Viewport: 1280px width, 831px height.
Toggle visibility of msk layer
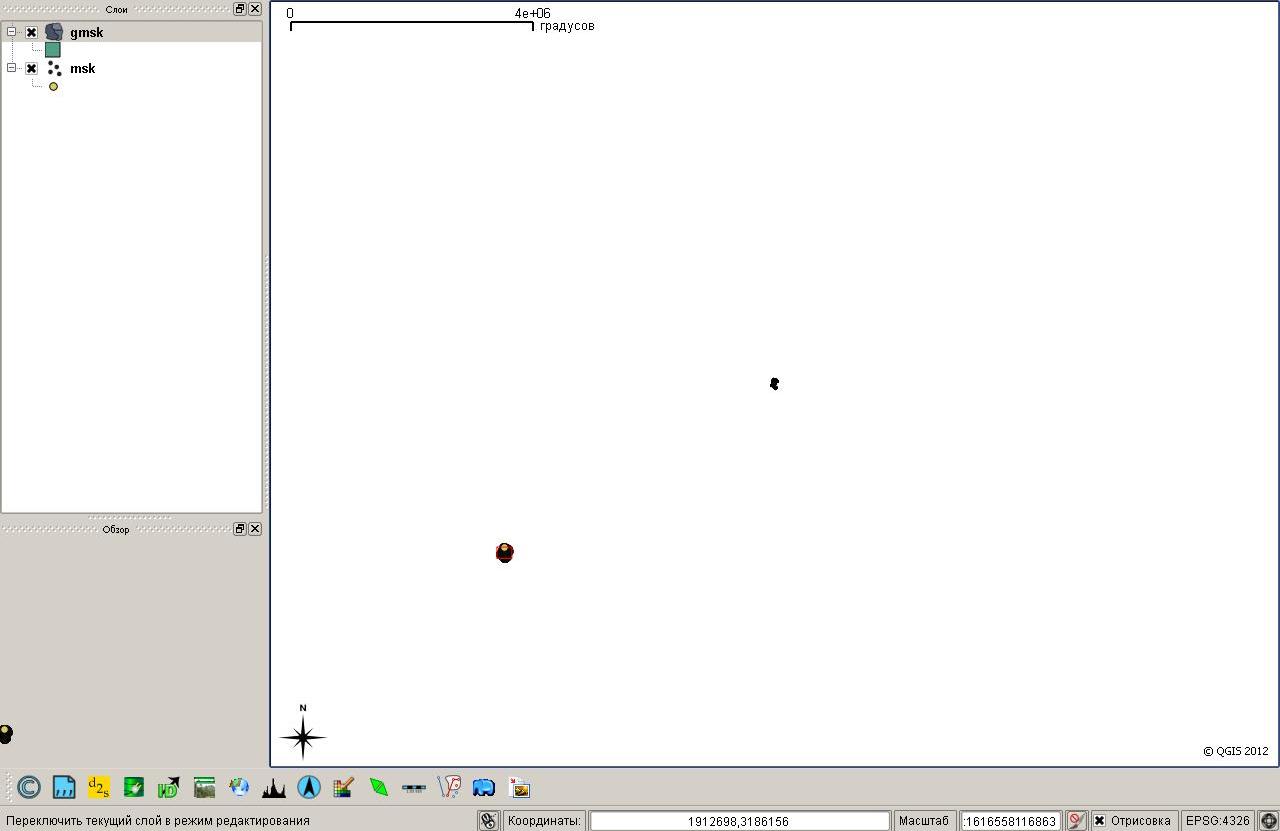(32, 69)
